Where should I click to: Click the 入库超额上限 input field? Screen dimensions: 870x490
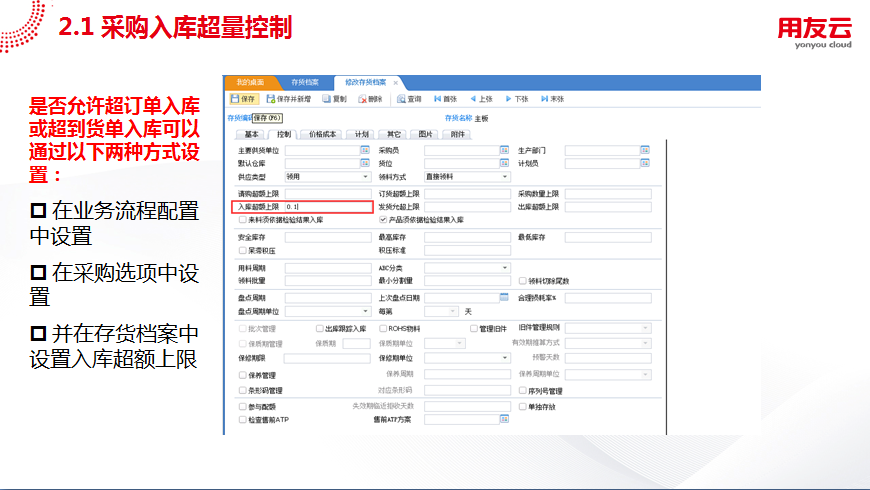tap(328, 206)
